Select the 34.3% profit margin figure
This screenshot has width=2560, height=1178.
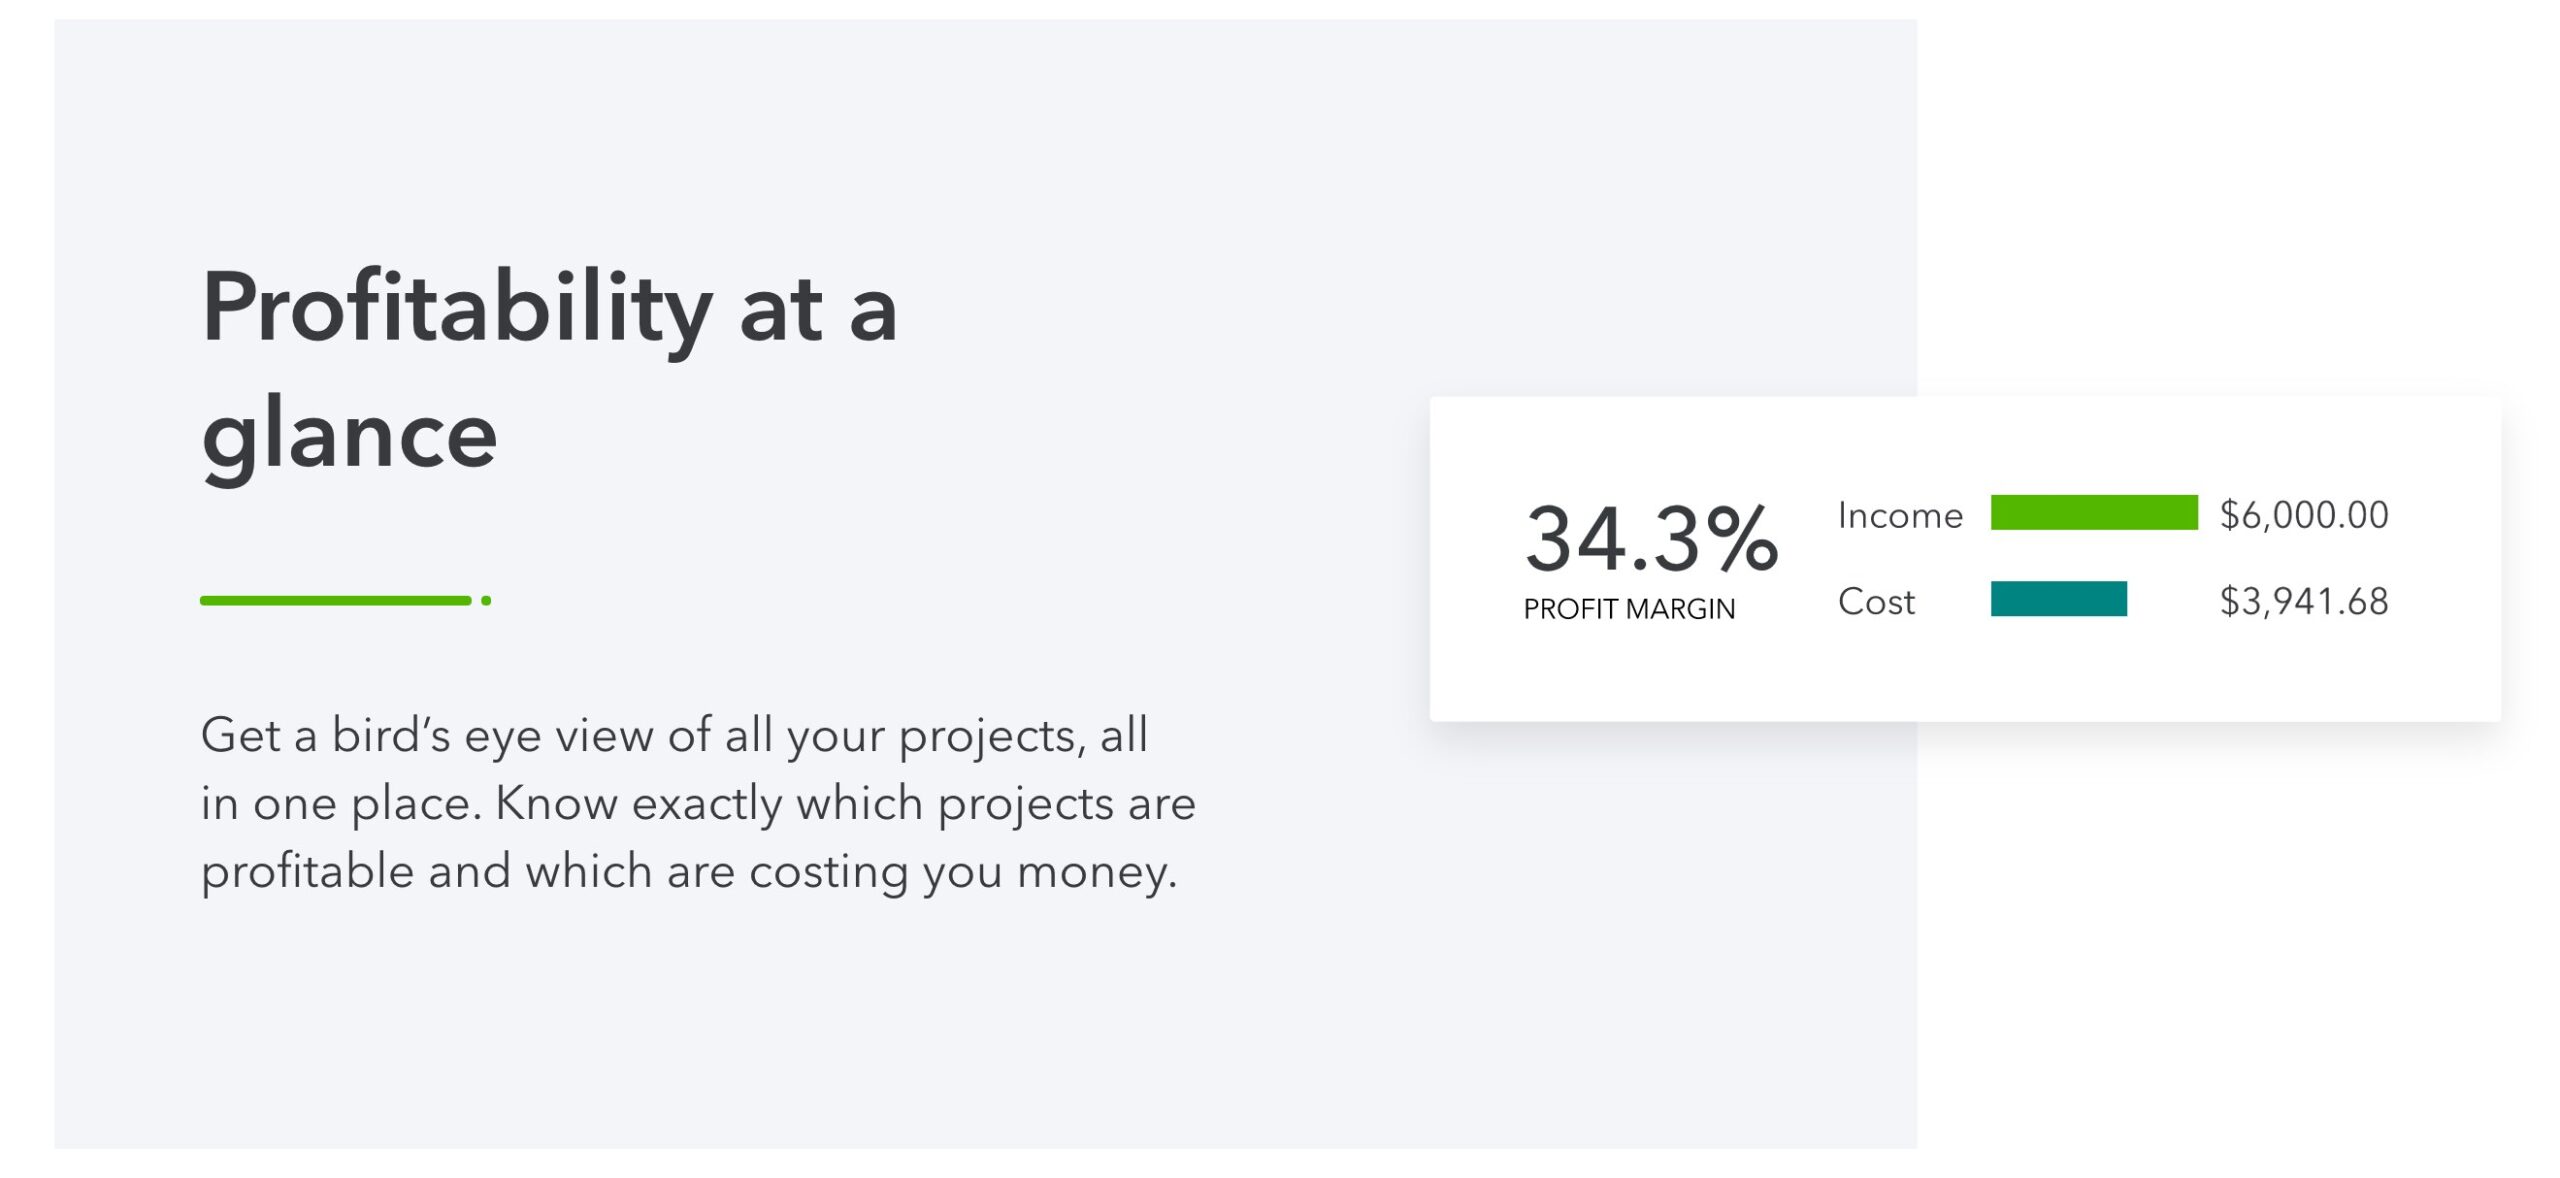(x=1650, y=539)
